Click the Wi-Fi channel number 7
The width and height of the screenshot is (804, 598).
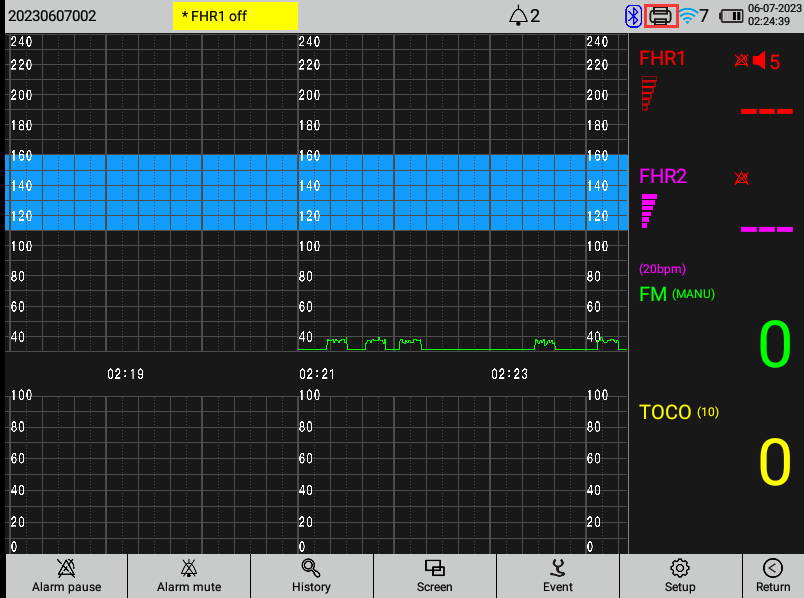[704, 16]
